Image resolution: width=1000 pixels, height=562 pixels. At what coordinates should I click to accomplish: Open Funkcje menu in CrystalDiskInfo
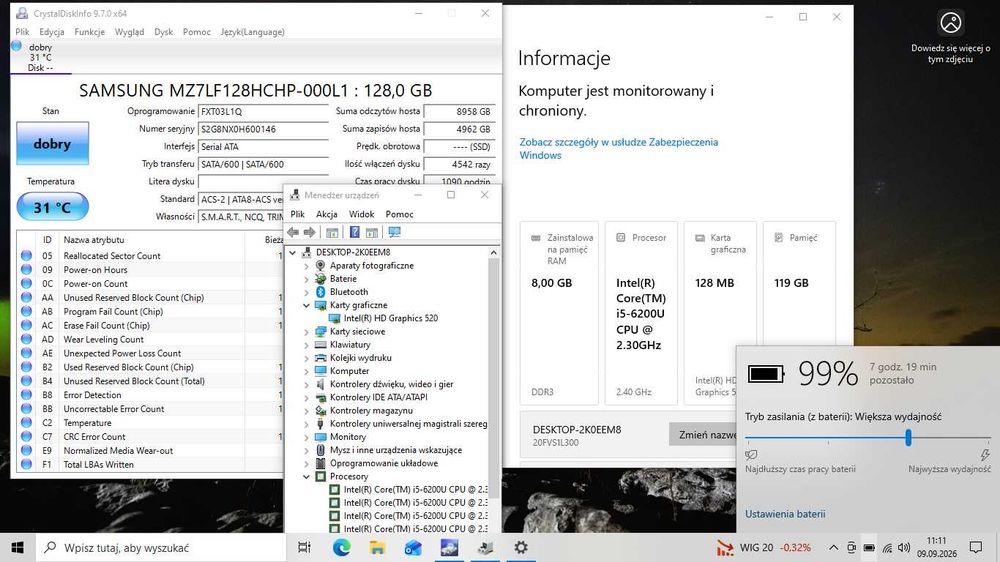89,31
